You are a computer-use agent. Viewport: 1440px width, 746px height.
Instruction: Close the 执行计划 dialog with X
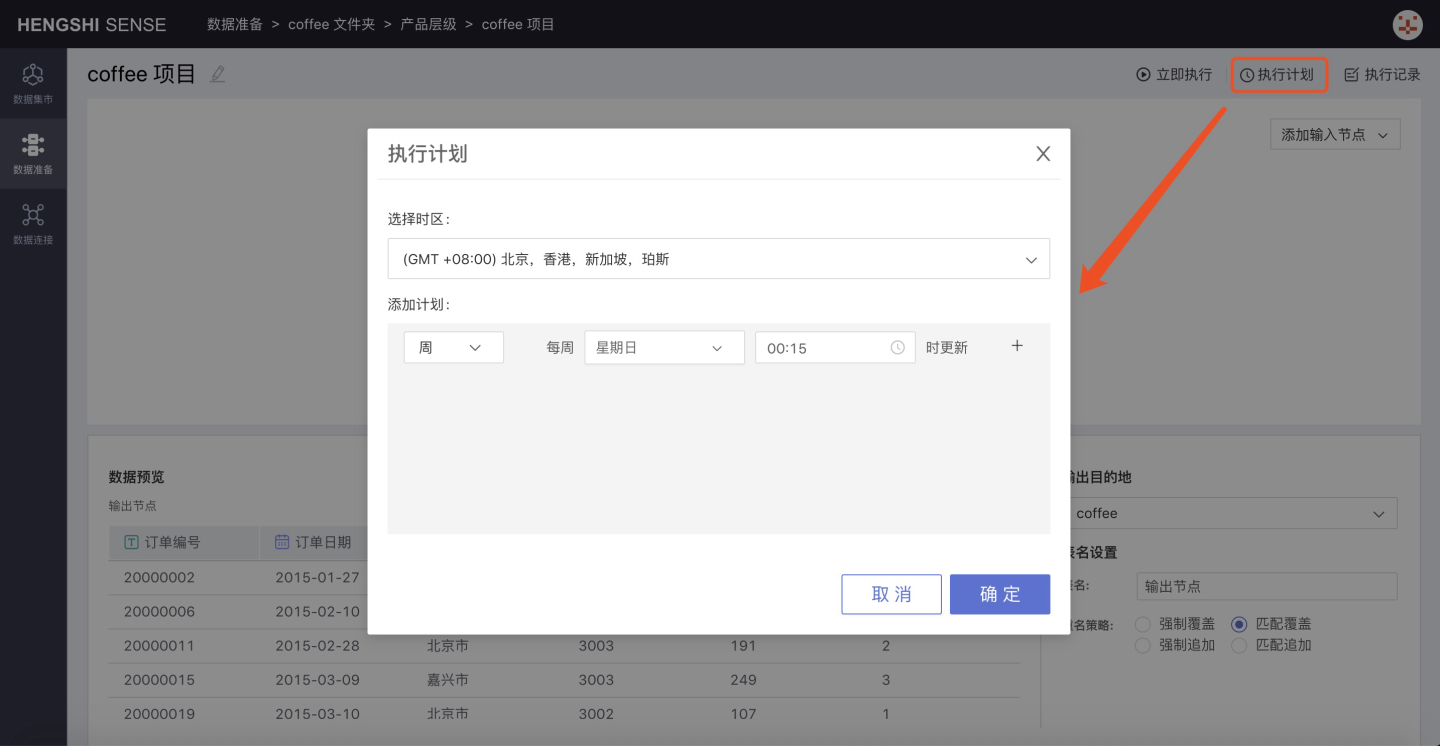(x=1043, y=154)
